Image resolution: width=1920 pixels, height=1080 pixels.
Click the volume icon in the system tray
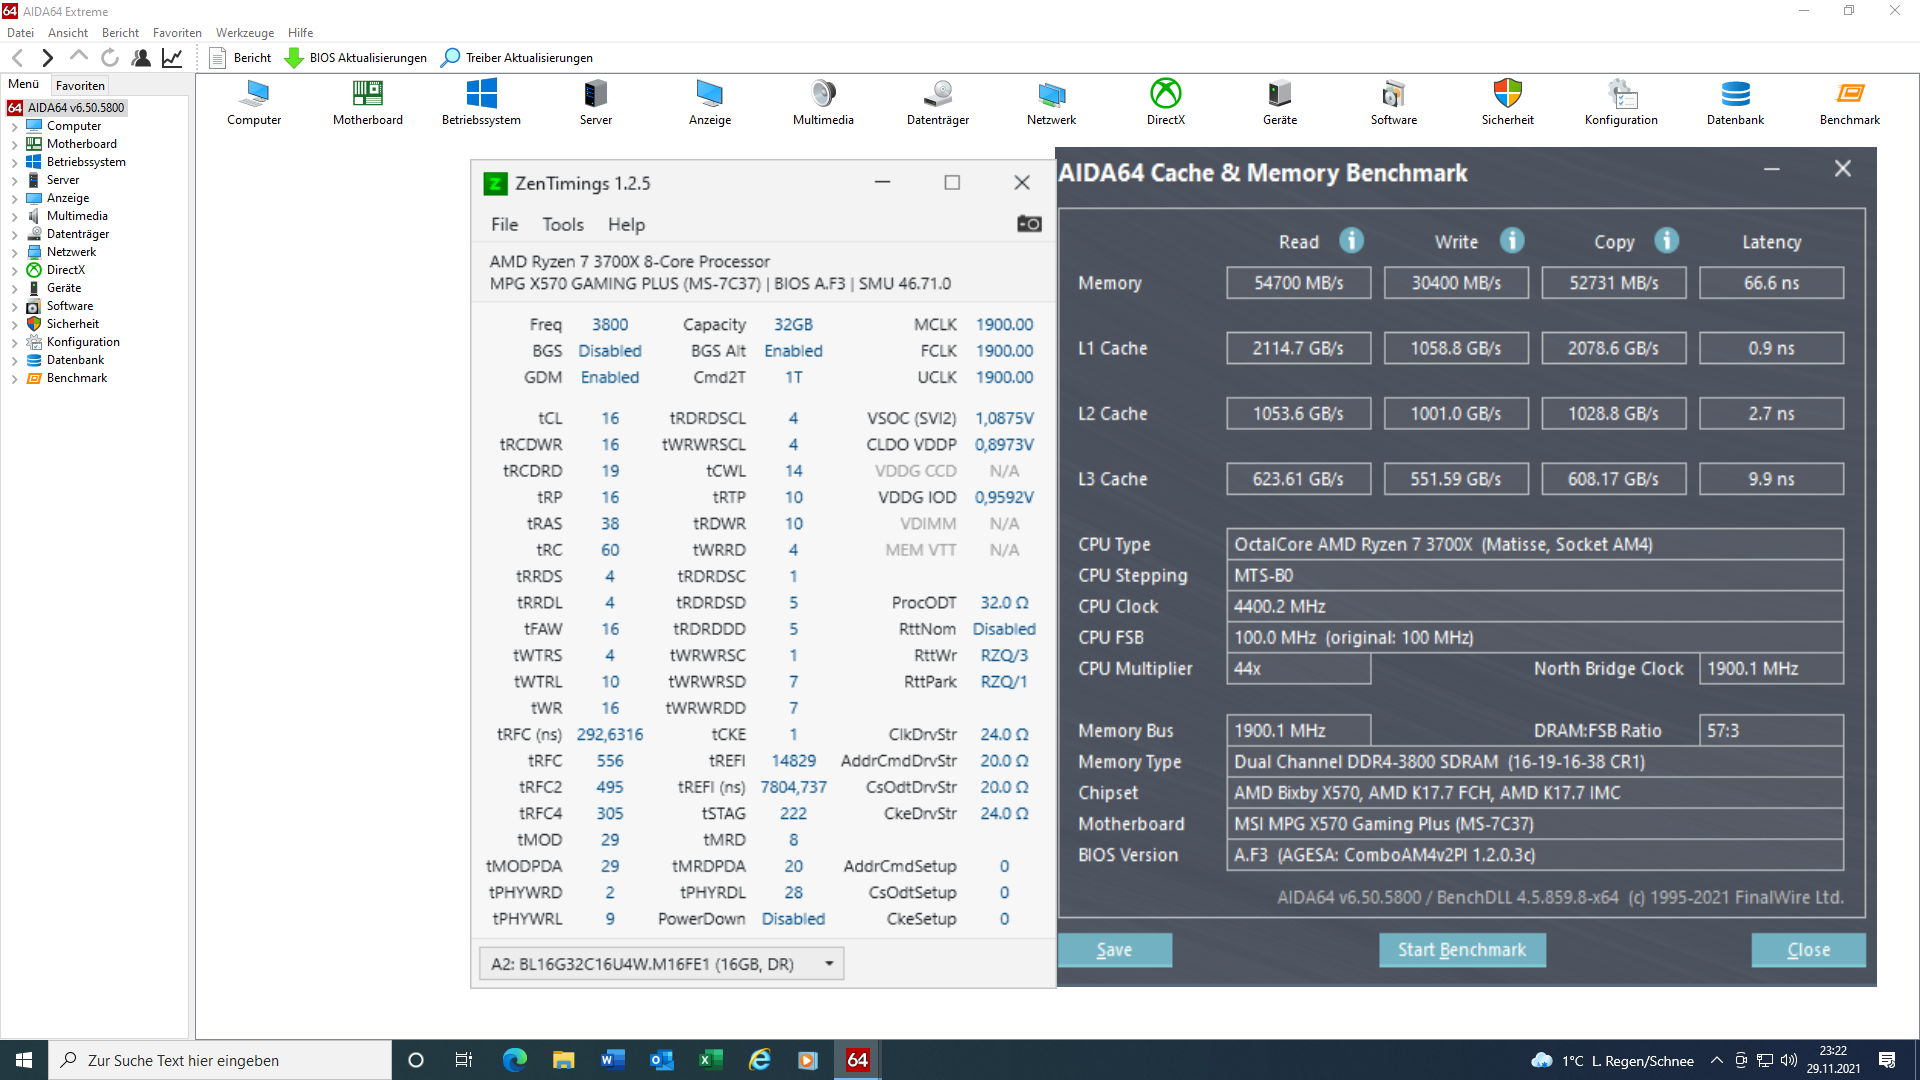(1788, 1060)
